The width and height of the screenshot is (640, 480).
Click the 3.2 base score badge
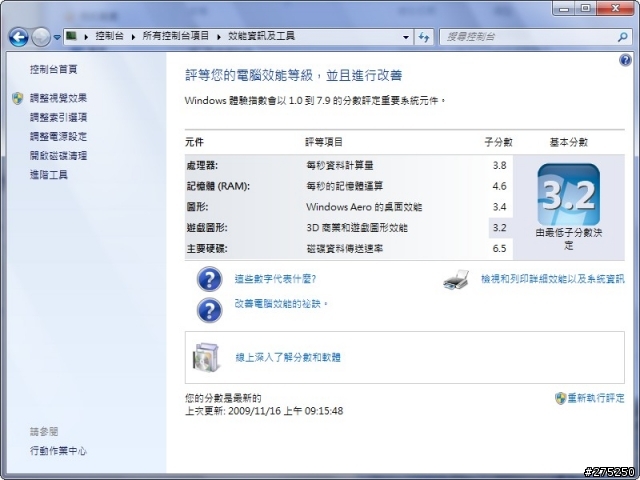(x=569, y=194)
